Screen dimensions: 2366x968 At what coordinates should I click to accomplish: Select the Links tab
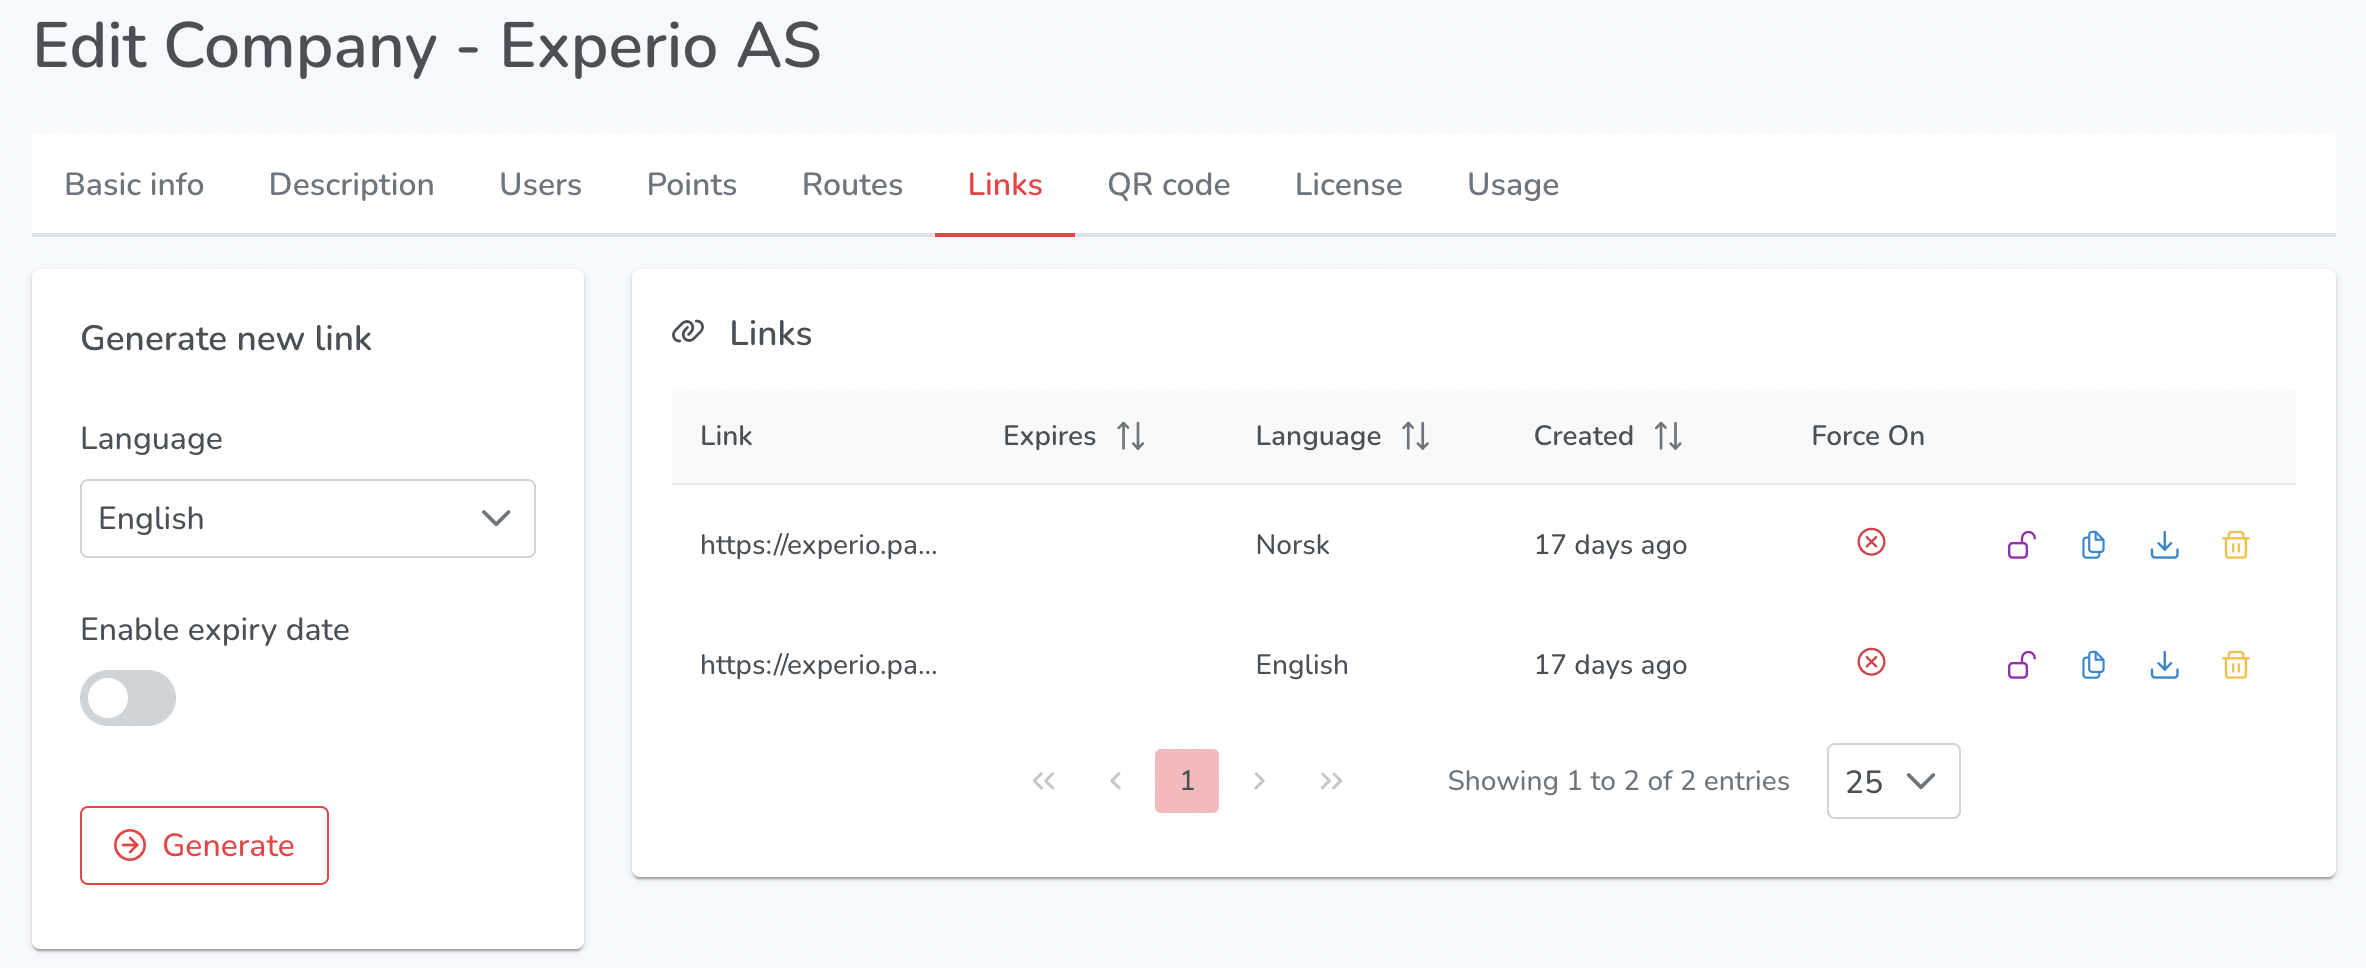tap(1005, 185)
